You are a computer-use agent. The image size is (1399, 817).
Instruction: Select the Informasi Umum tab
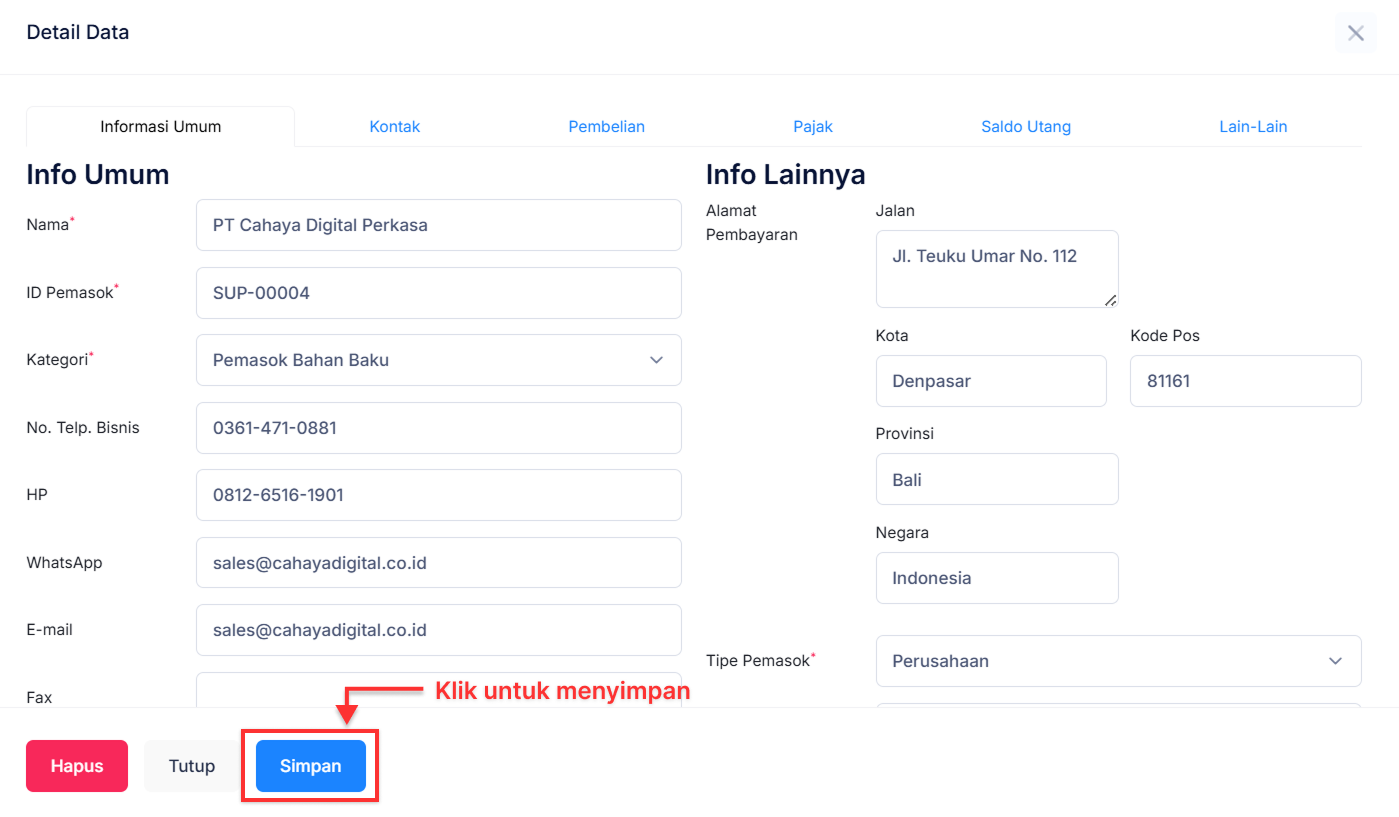tap(160, 127)
